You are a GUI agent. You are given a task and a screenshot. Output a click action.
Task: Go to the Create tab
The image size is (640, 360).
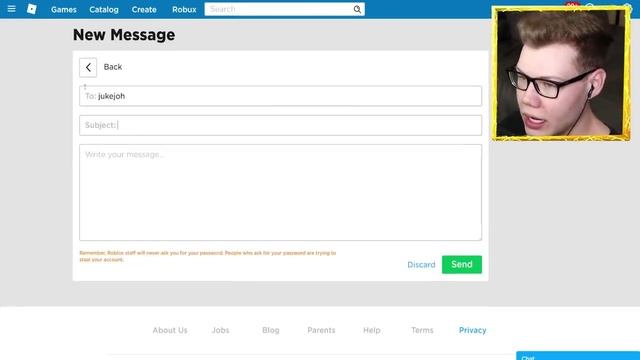144,9
